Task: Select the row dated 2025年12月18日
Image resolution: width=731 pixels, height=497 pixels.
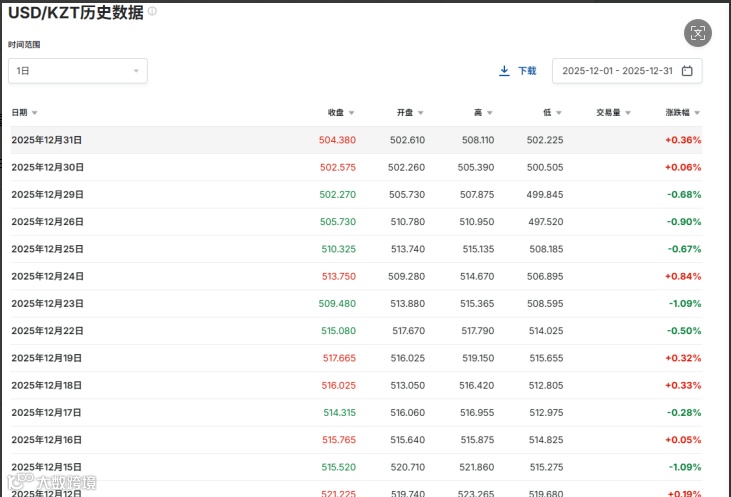Action: [x=357, y=386]
